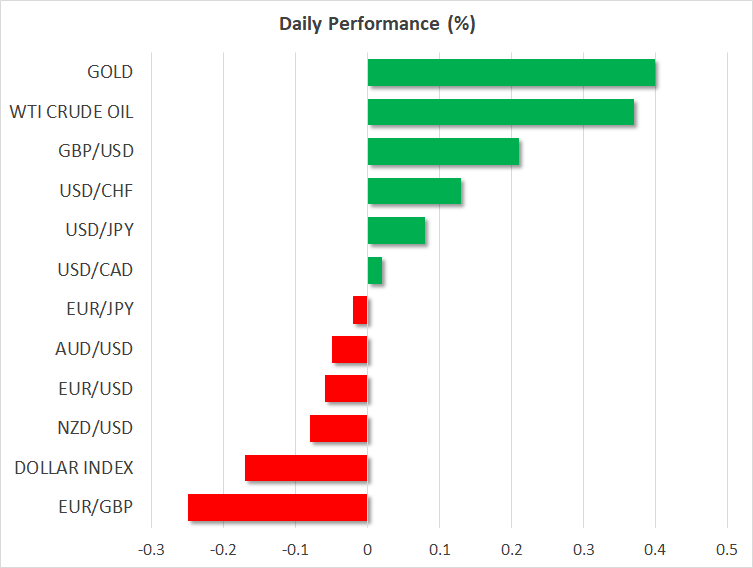Click the 0.5 axis tick label

tap(727, 549)
